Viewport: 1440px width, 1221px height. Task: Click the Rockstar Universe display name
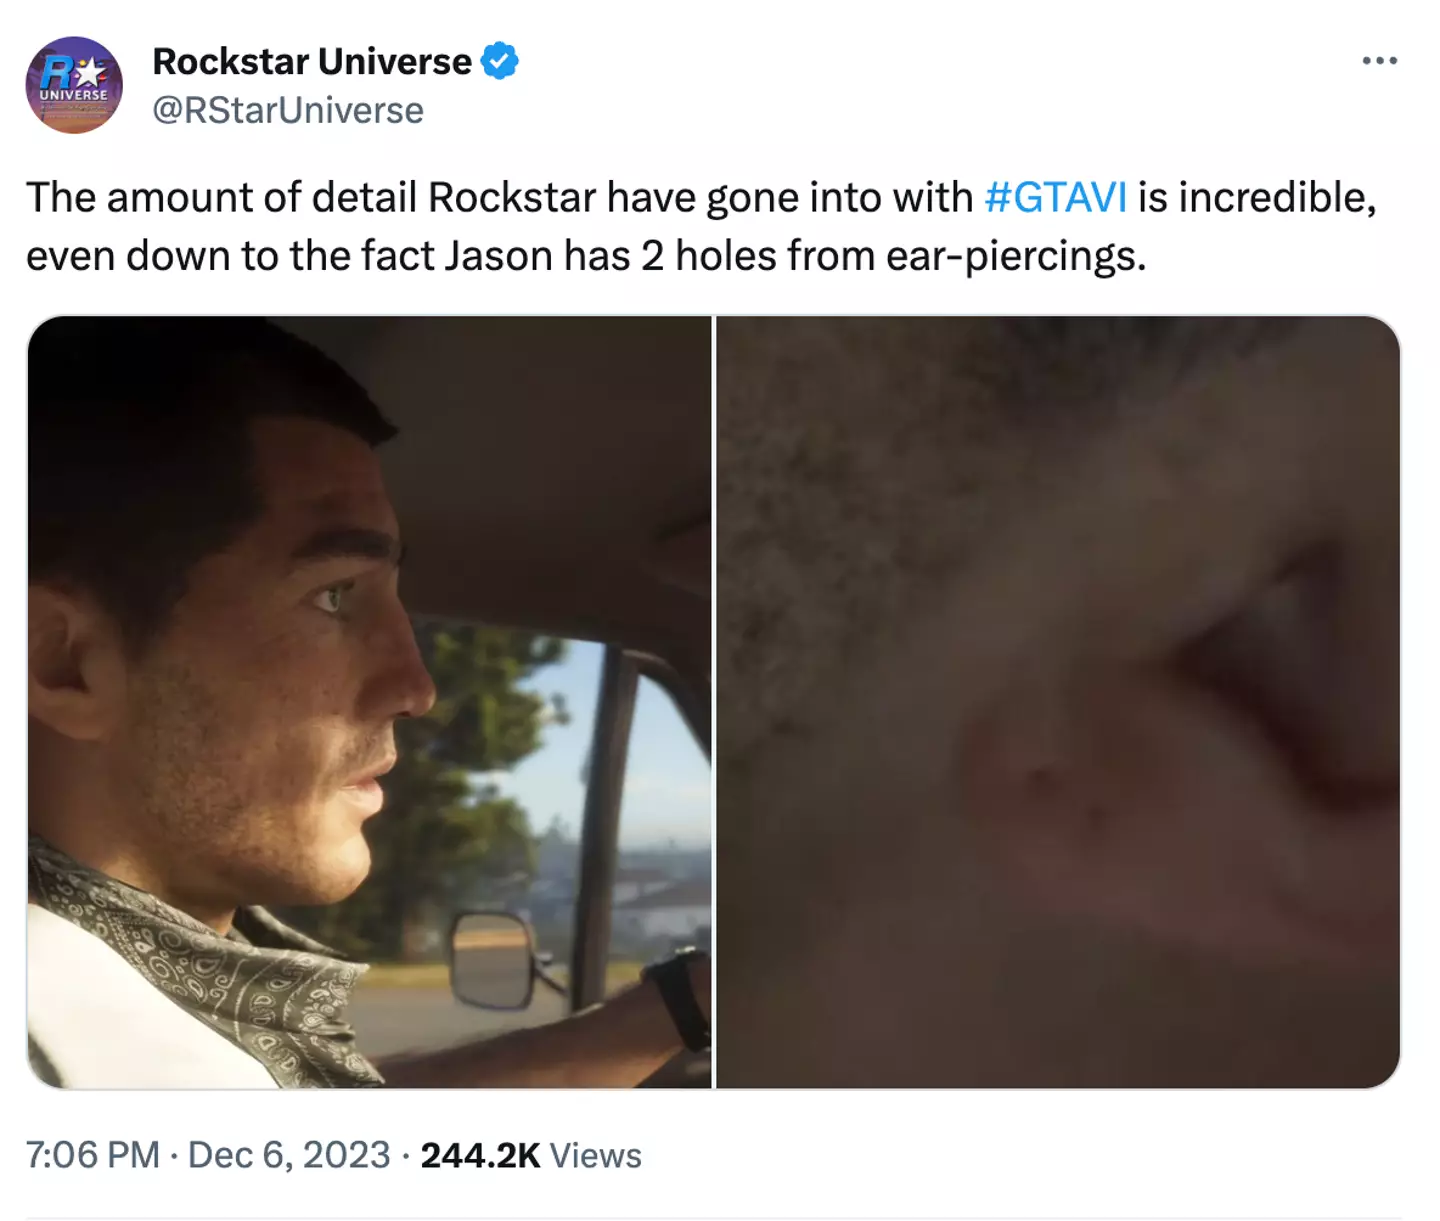click(312, 62)
